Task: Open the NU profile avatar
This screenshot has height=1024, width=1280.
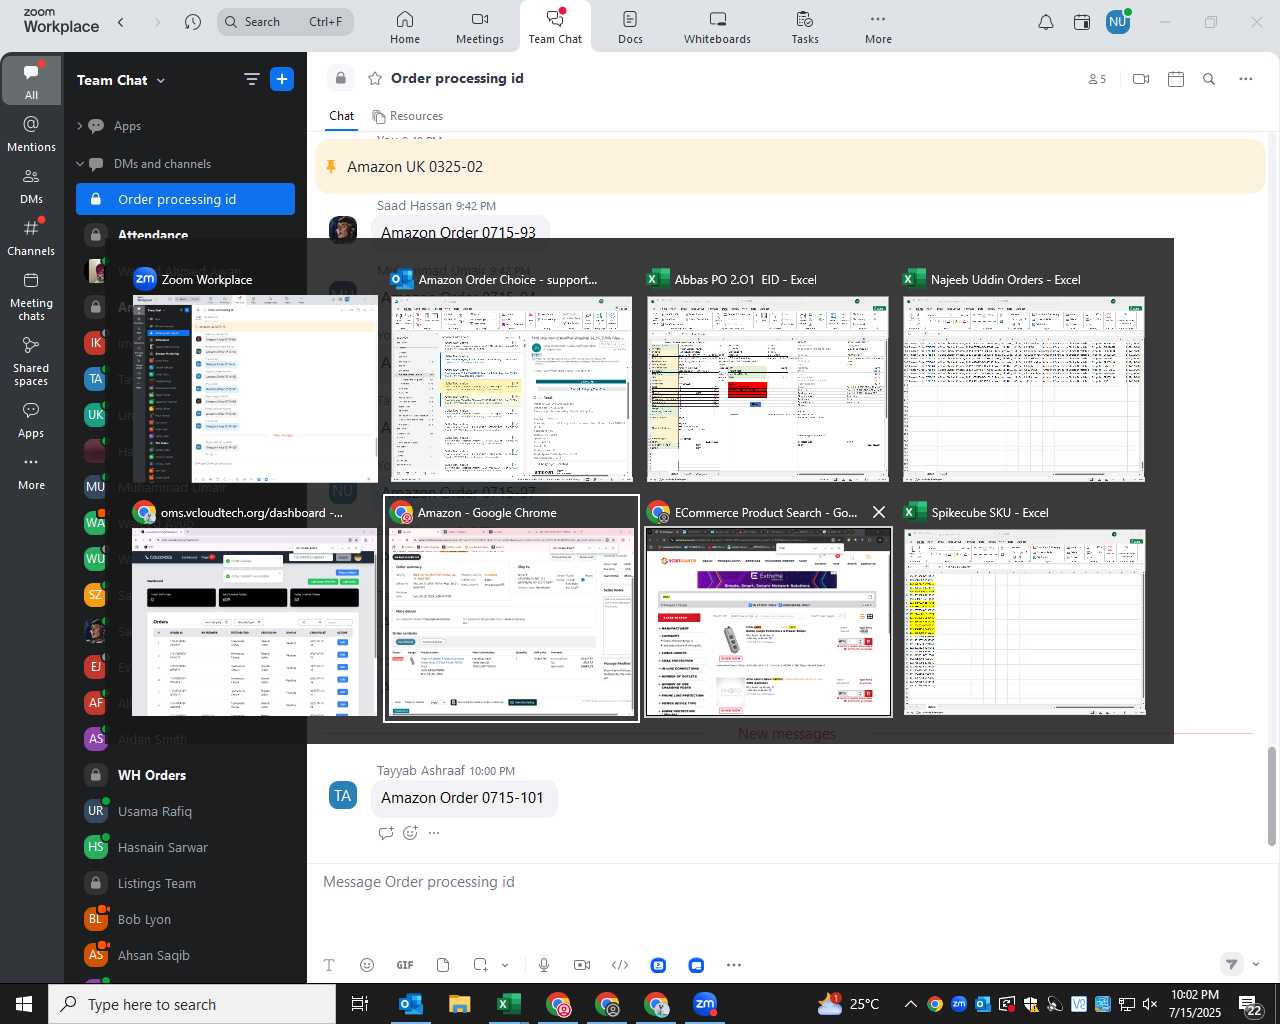Action: click(x=1118, y=22)
